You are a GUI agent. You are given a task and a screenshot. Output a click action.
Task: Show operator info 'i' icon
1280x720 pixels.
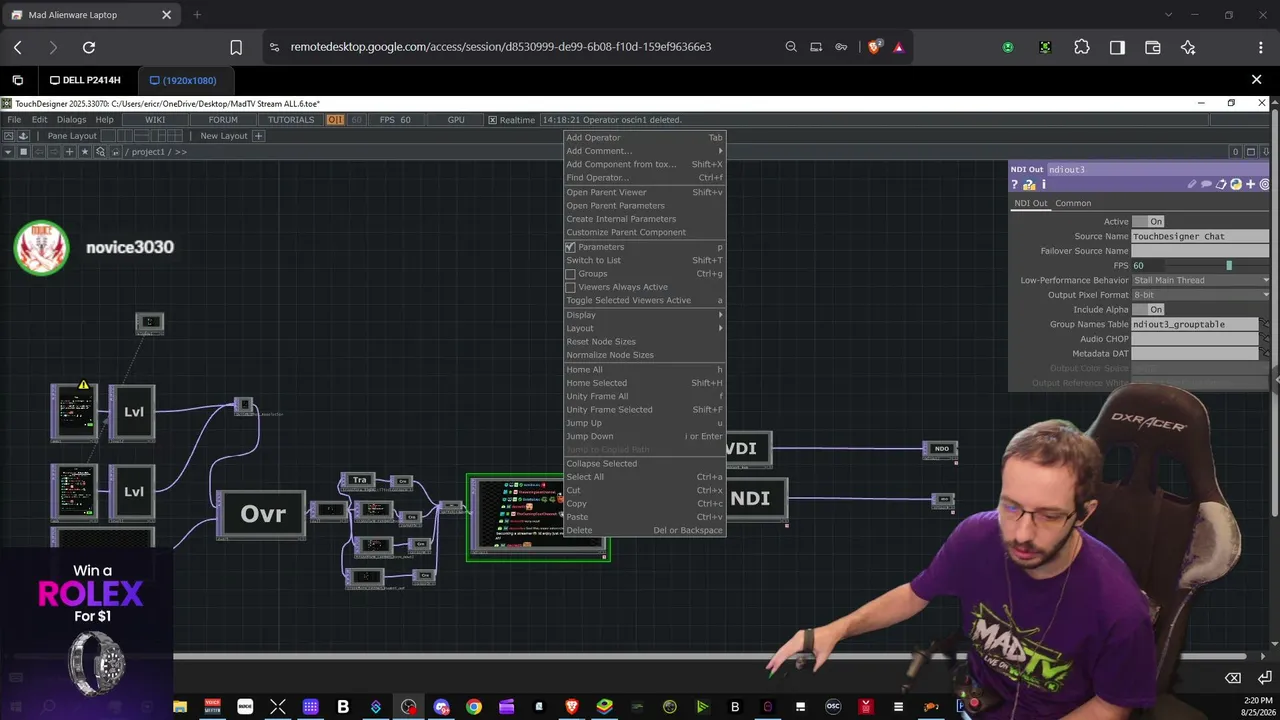coord(1043,185)
